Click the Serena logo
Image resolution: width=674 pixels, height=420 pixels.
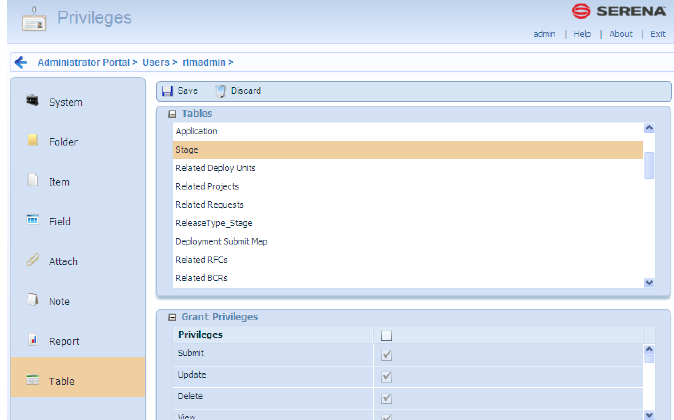pos(619,11)
